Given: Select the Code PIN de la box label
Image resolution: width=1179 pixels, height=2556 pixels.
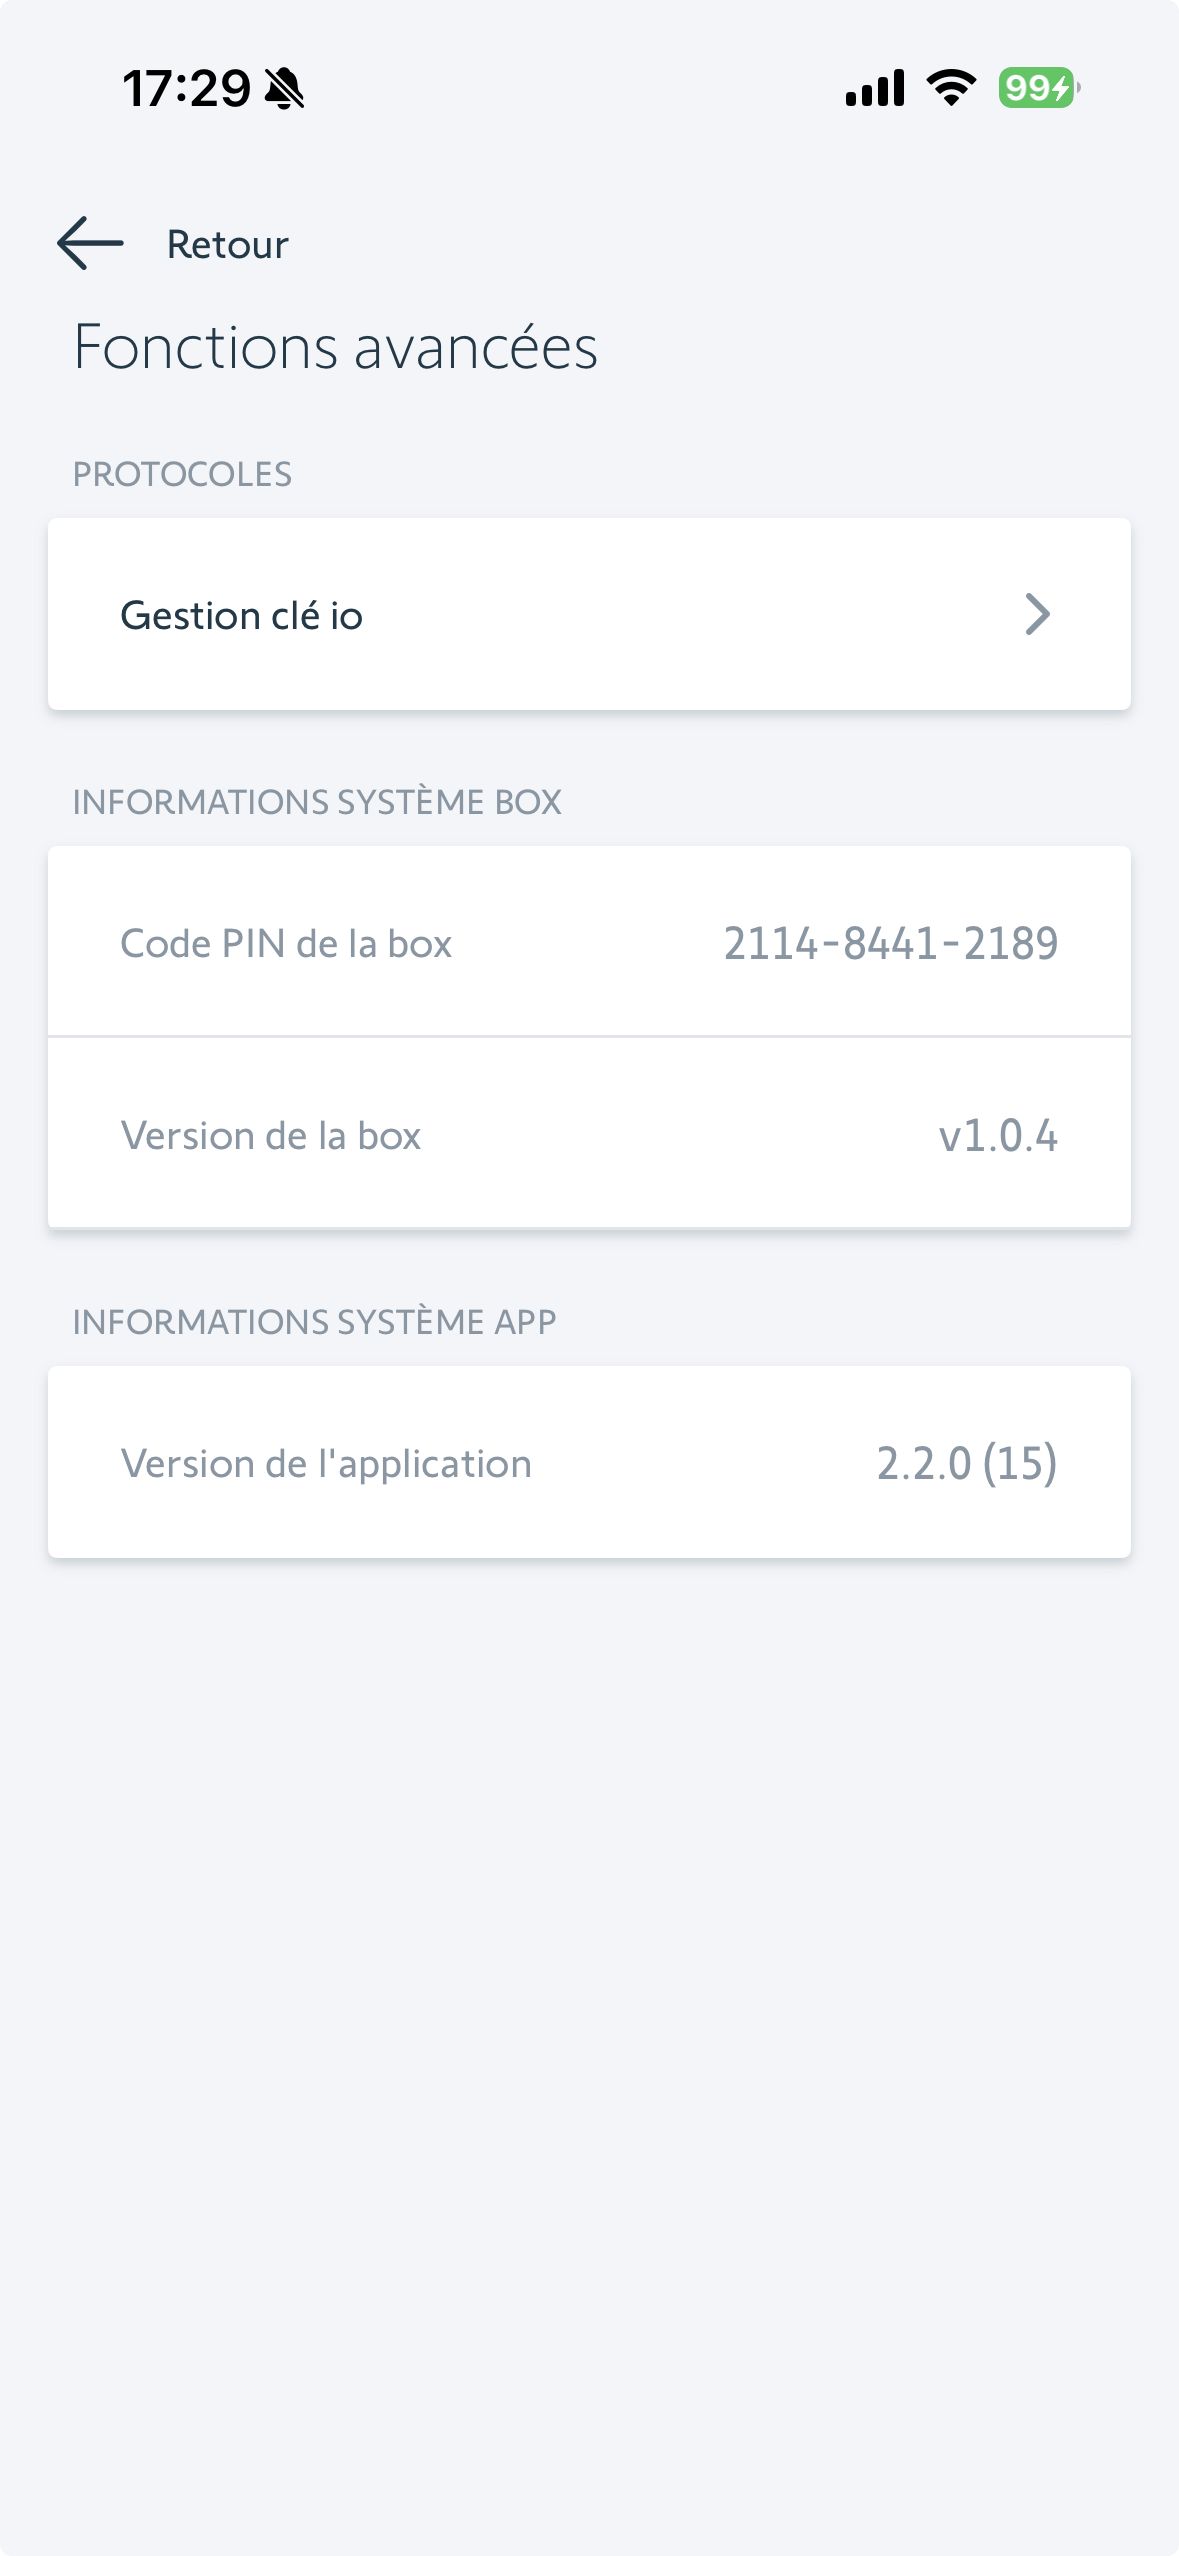Looking at the screenshot, I should (286, 943).
